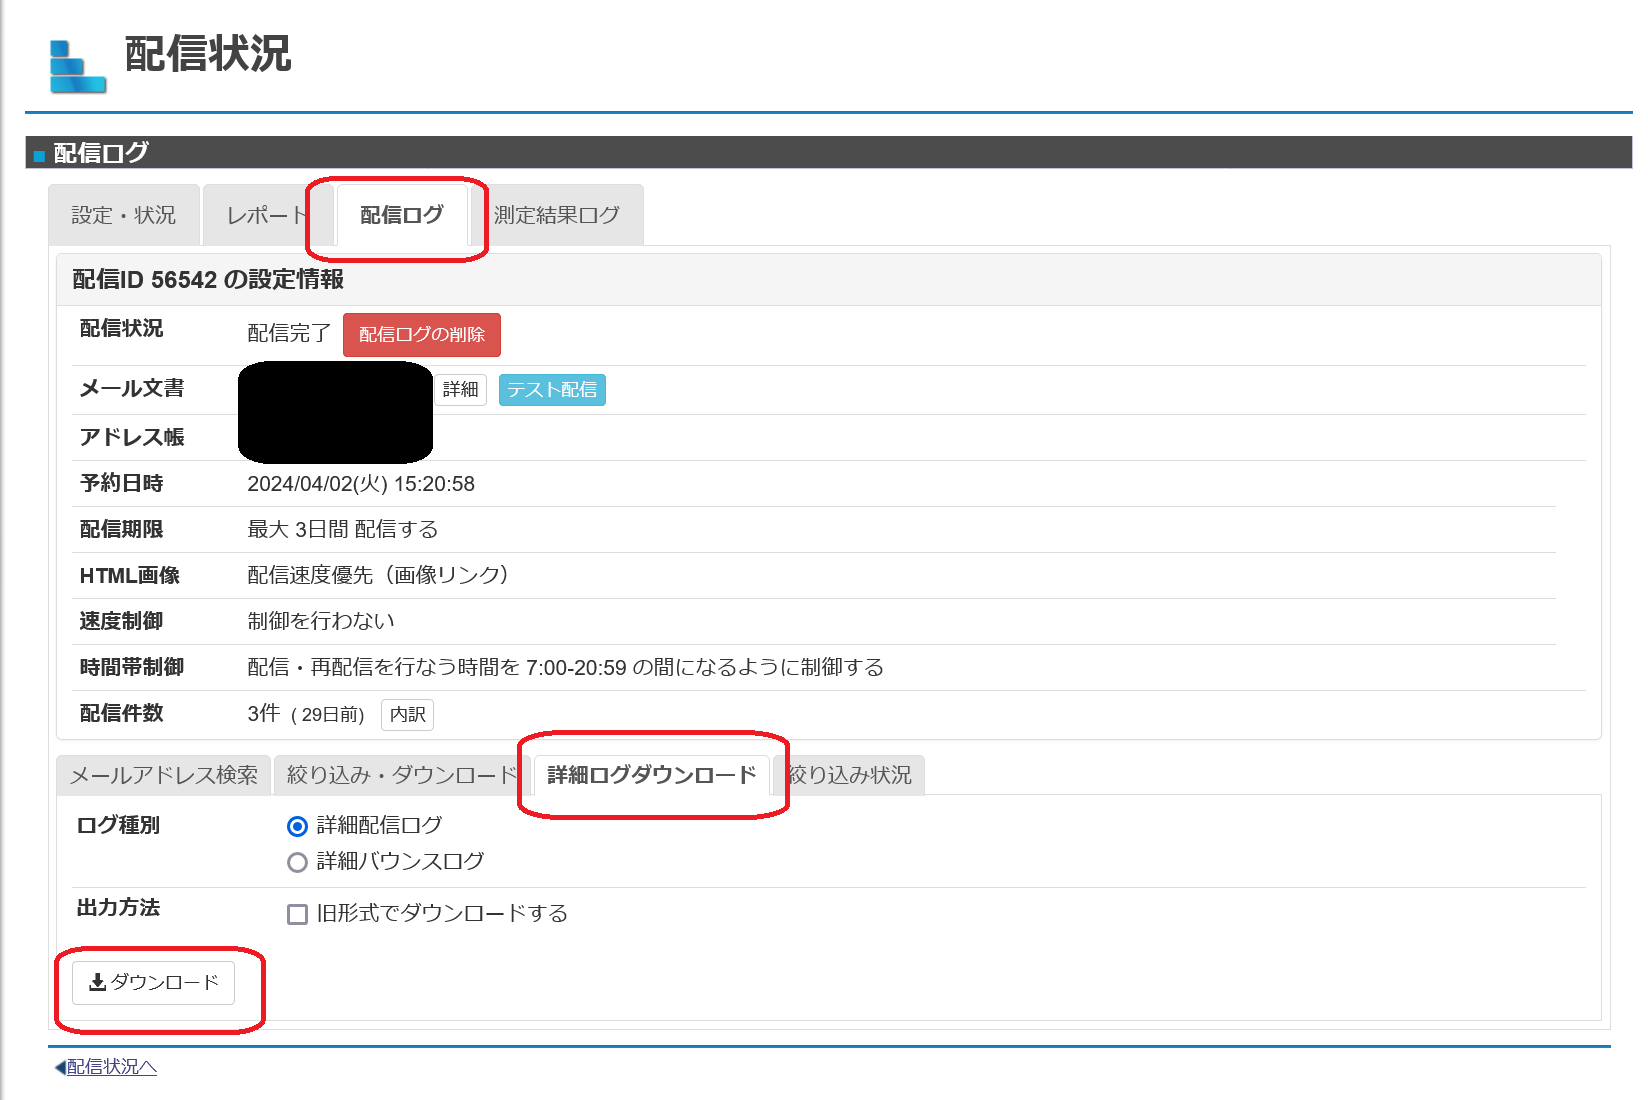This screenshot has height=1100, width=1648.
Task: Select the 詳細バウンスログ radio button
Action: tap(297, 861)
